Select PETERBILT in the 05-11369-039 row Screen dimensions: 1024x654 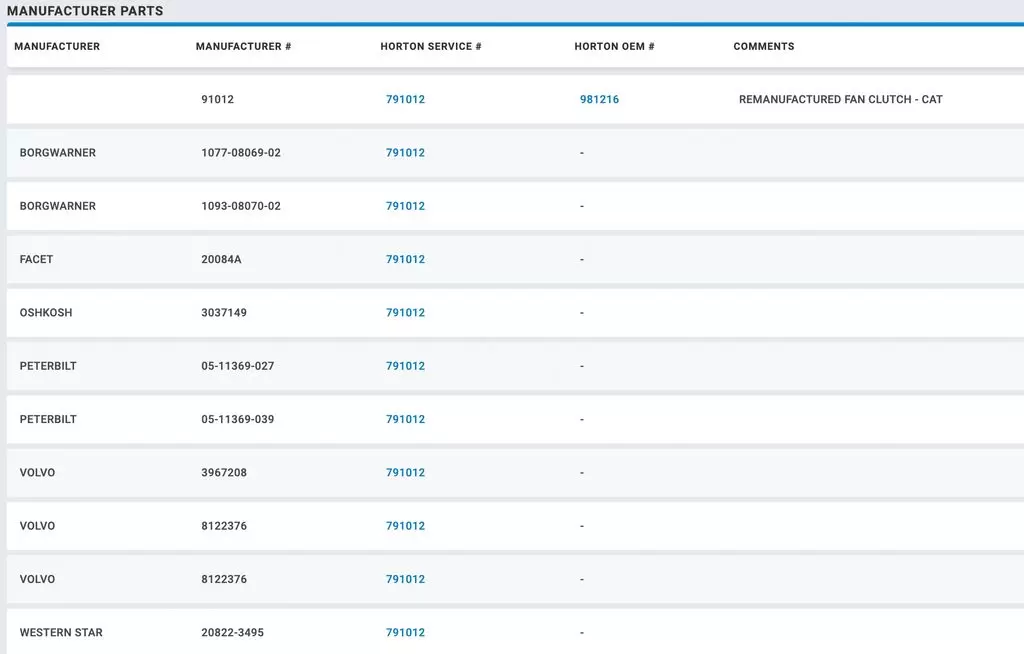pos(48,419)
